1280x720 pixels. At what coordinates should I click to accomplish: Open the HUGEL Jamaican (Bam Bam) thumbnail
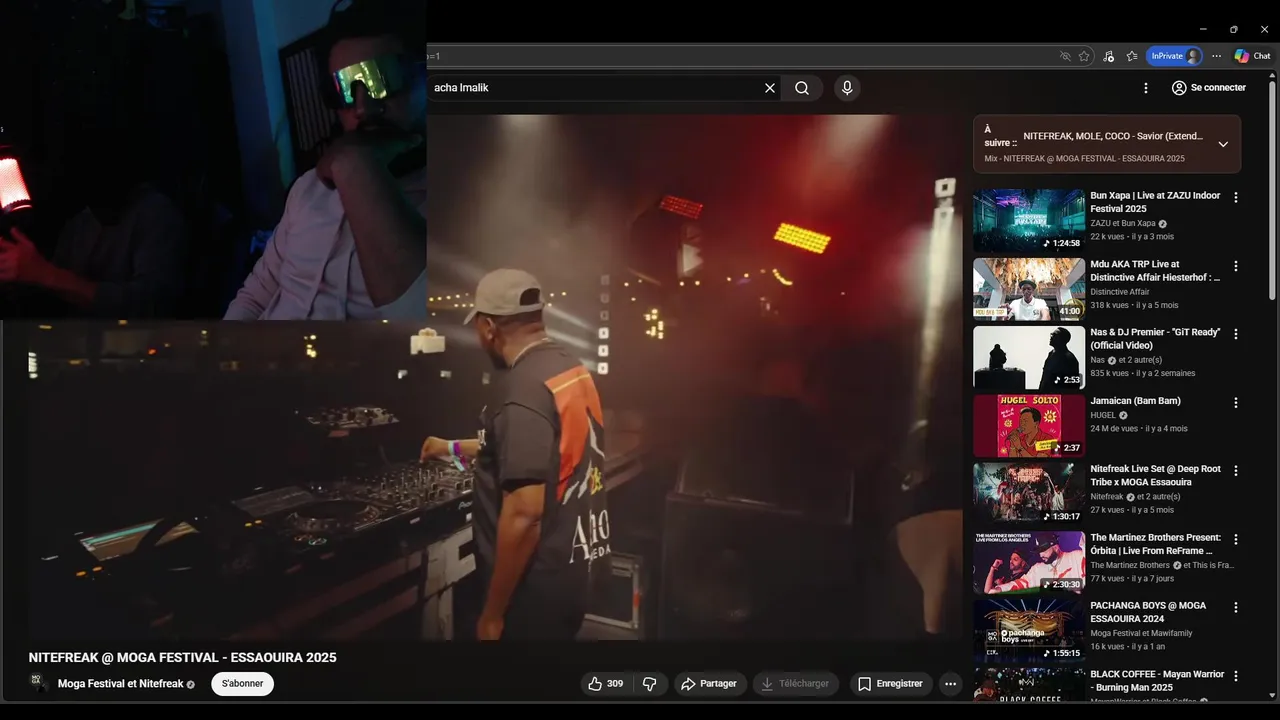[1029, 426]
